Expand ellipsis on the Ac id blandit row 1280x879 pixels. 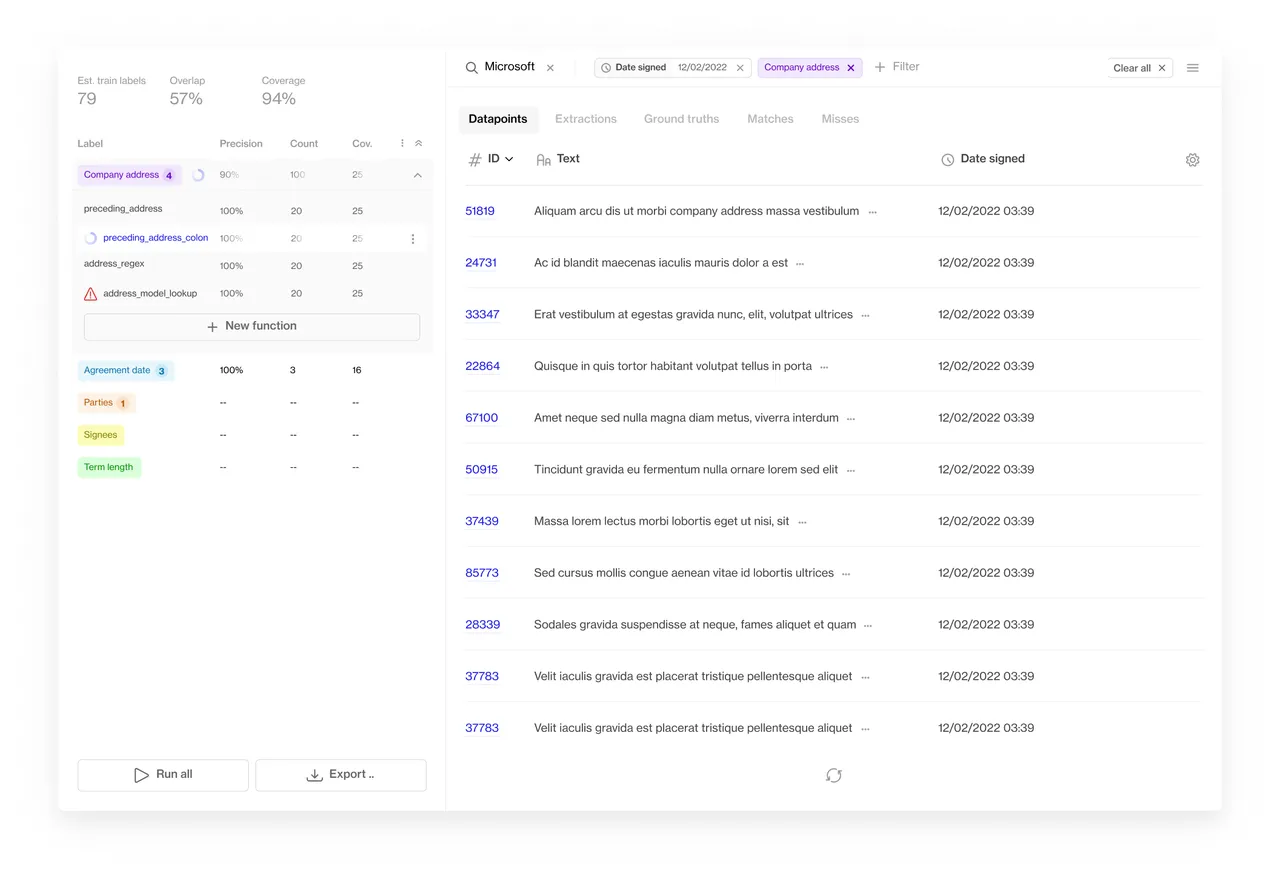(800, 264)
